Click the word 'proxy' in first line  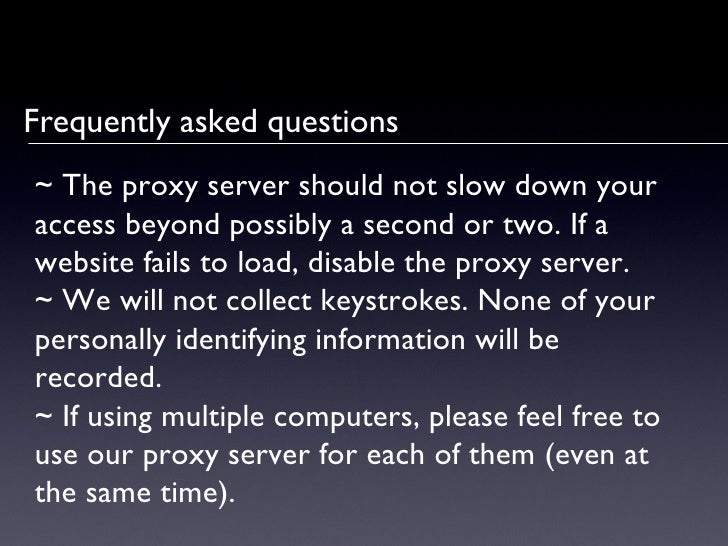click(160, 188)
